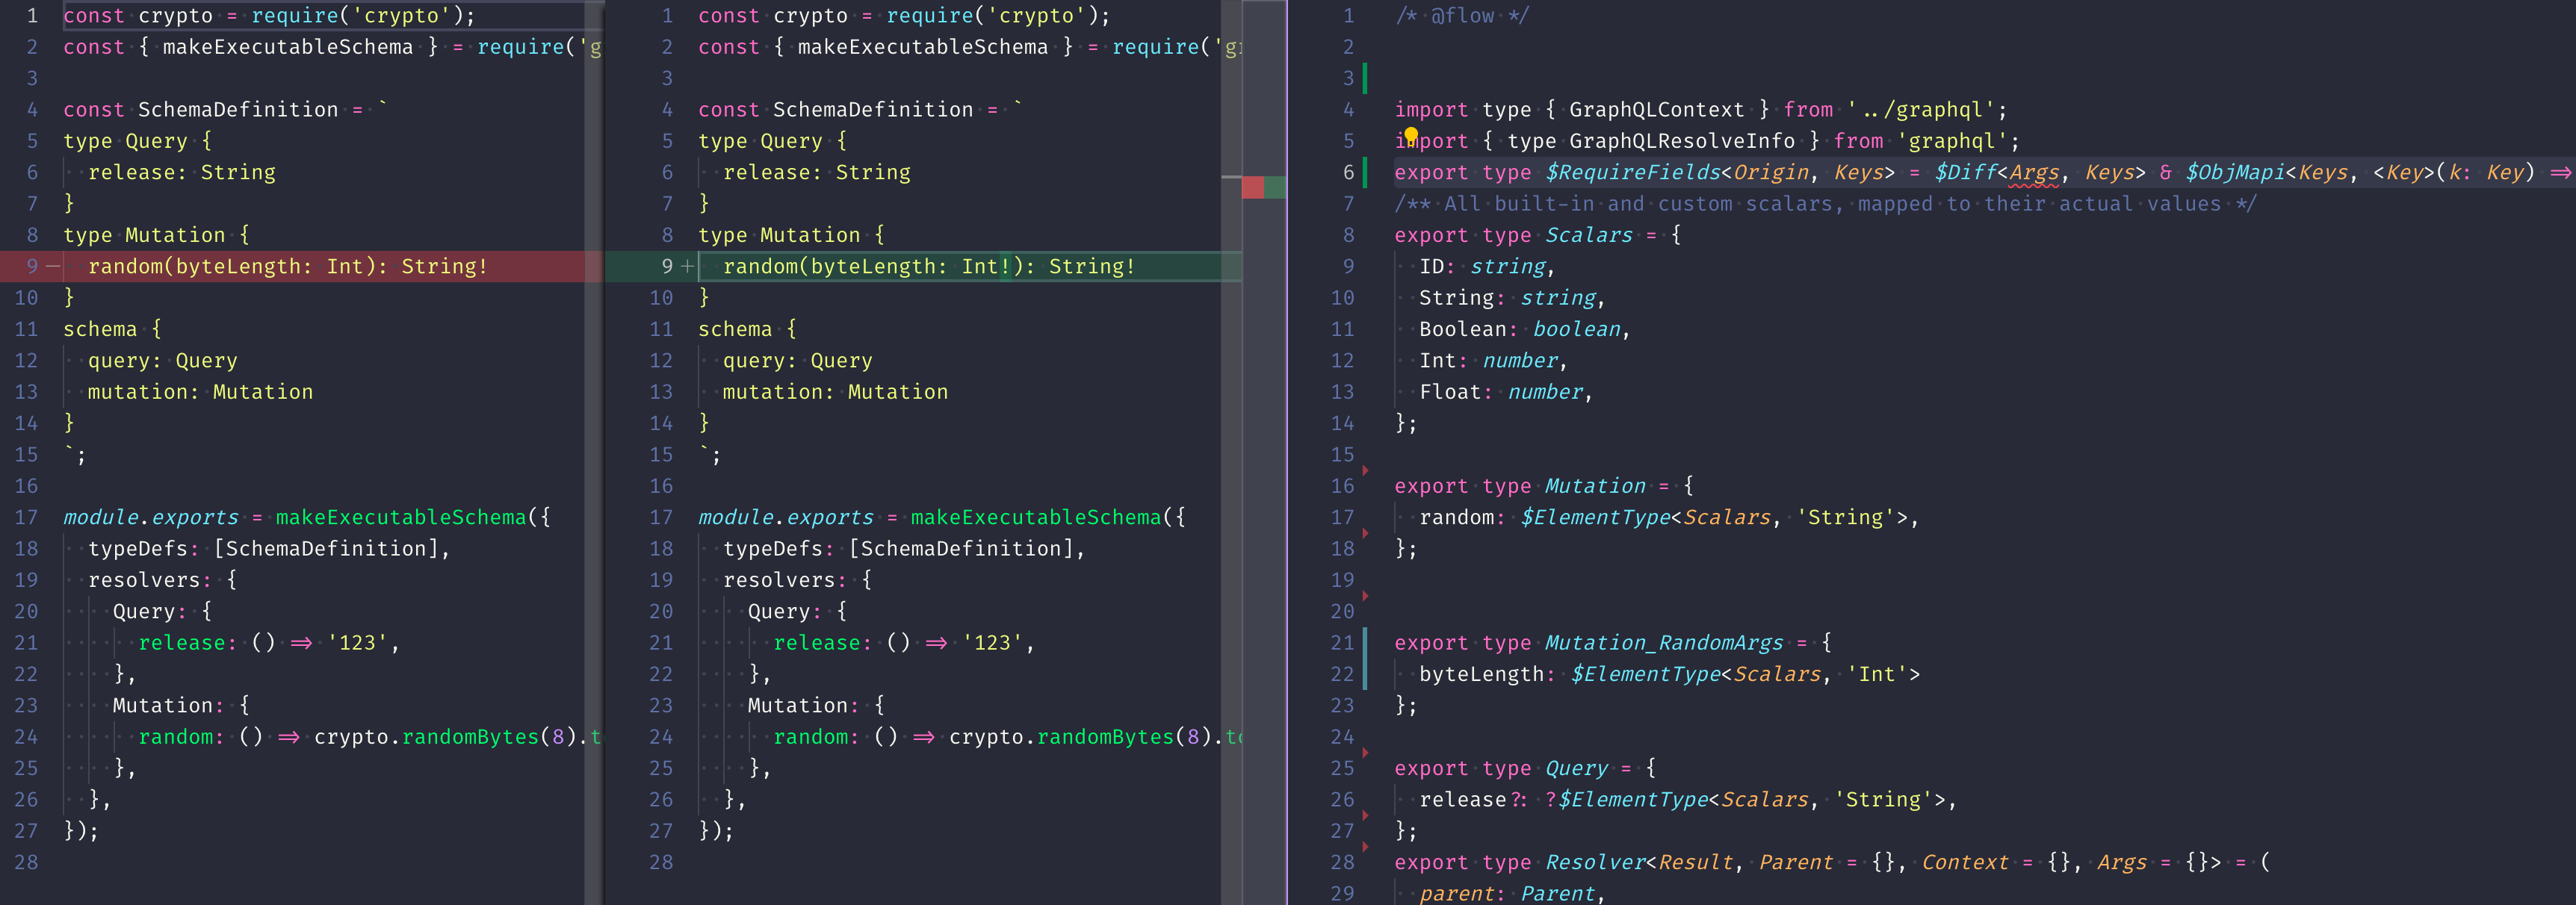The image size is (2576, 905).
Task: Click the green gutter change bar at line 3
Action: tap(1365, 78)
